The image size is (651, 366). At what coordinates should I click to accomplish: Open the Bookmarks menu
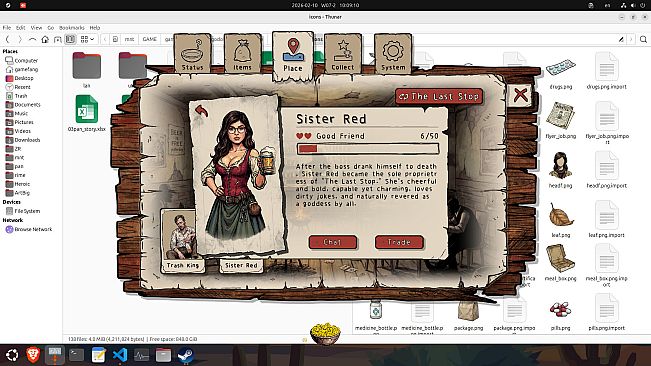(x=71, y=28)
